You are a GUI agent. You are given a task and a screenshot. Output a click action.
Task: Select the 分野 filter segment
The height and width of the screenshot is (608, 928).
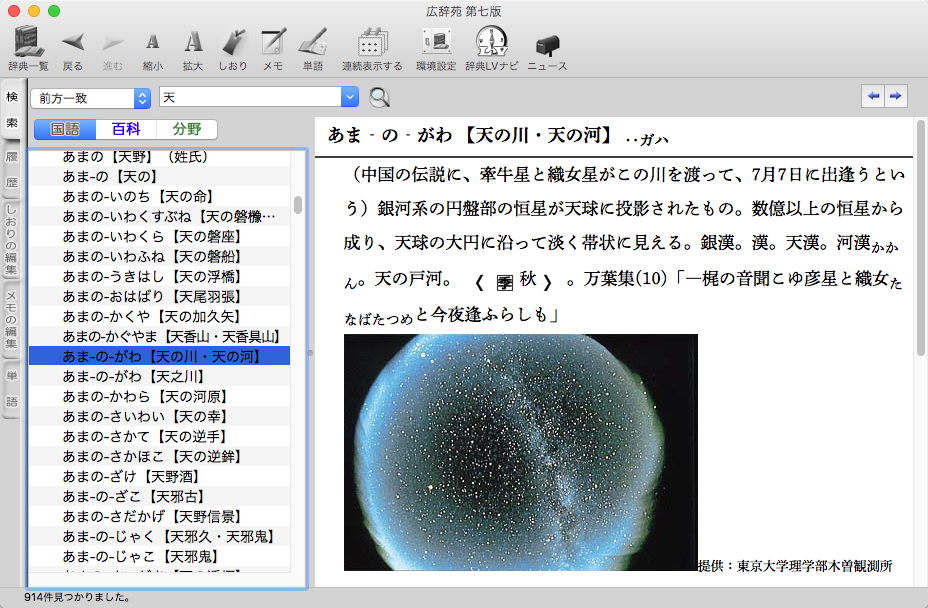pyautogui.click(x=186, y=129)
